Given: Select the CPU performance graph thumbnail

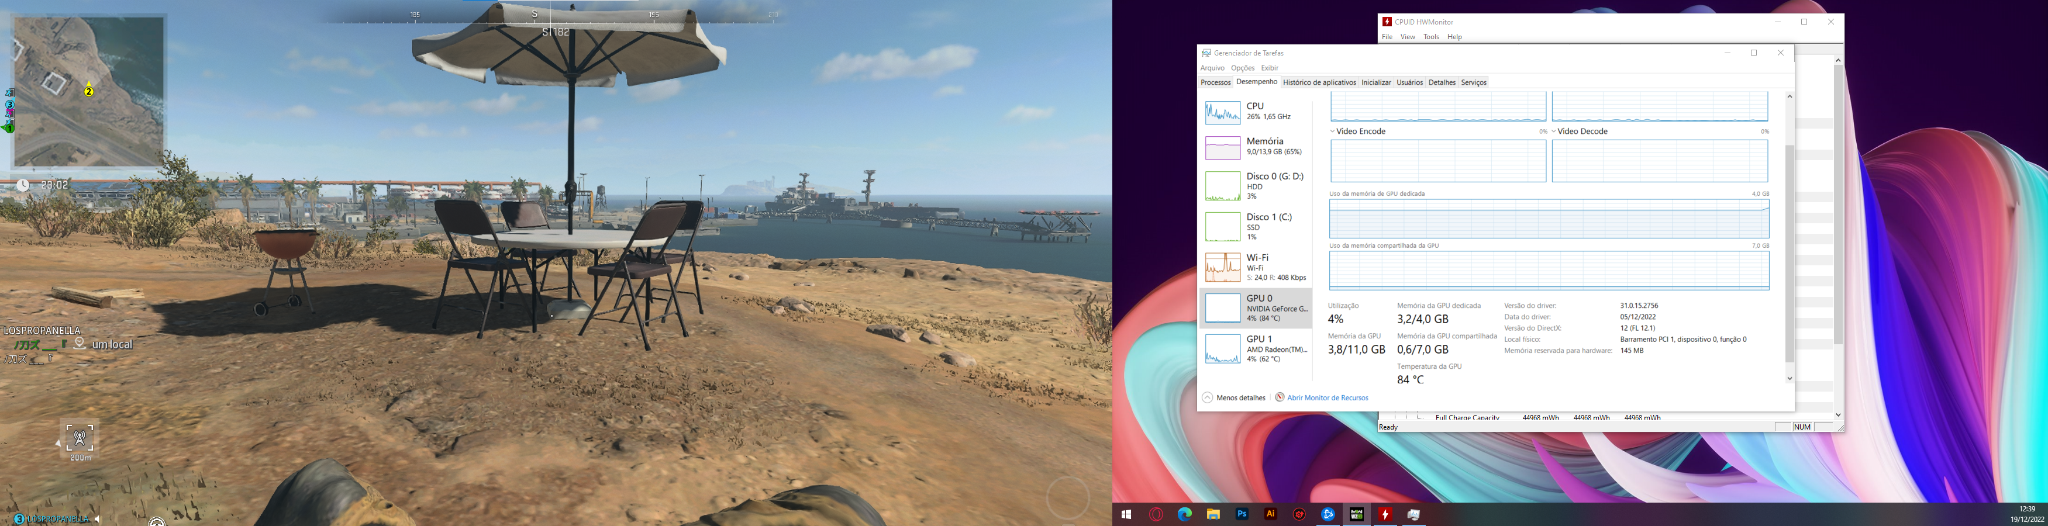Looking at the screenshot, I should 1222,112.
